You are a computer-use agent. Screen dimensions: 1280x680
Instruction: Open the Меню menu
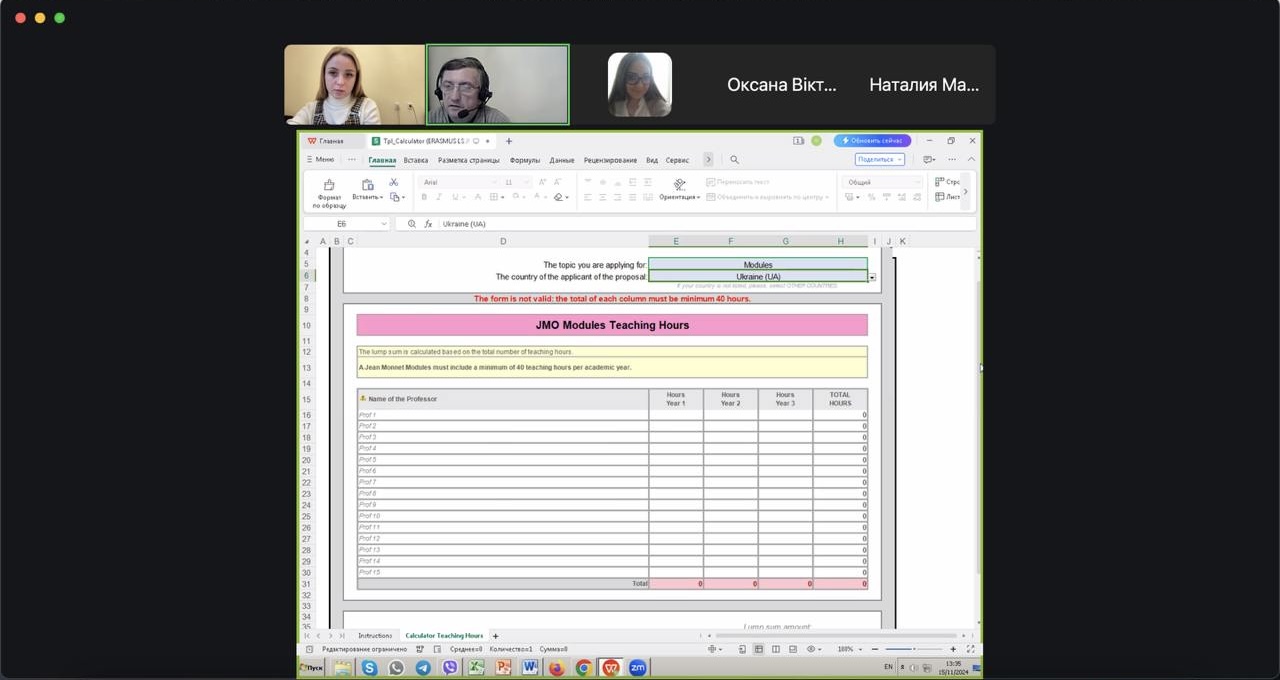(322, 160)
